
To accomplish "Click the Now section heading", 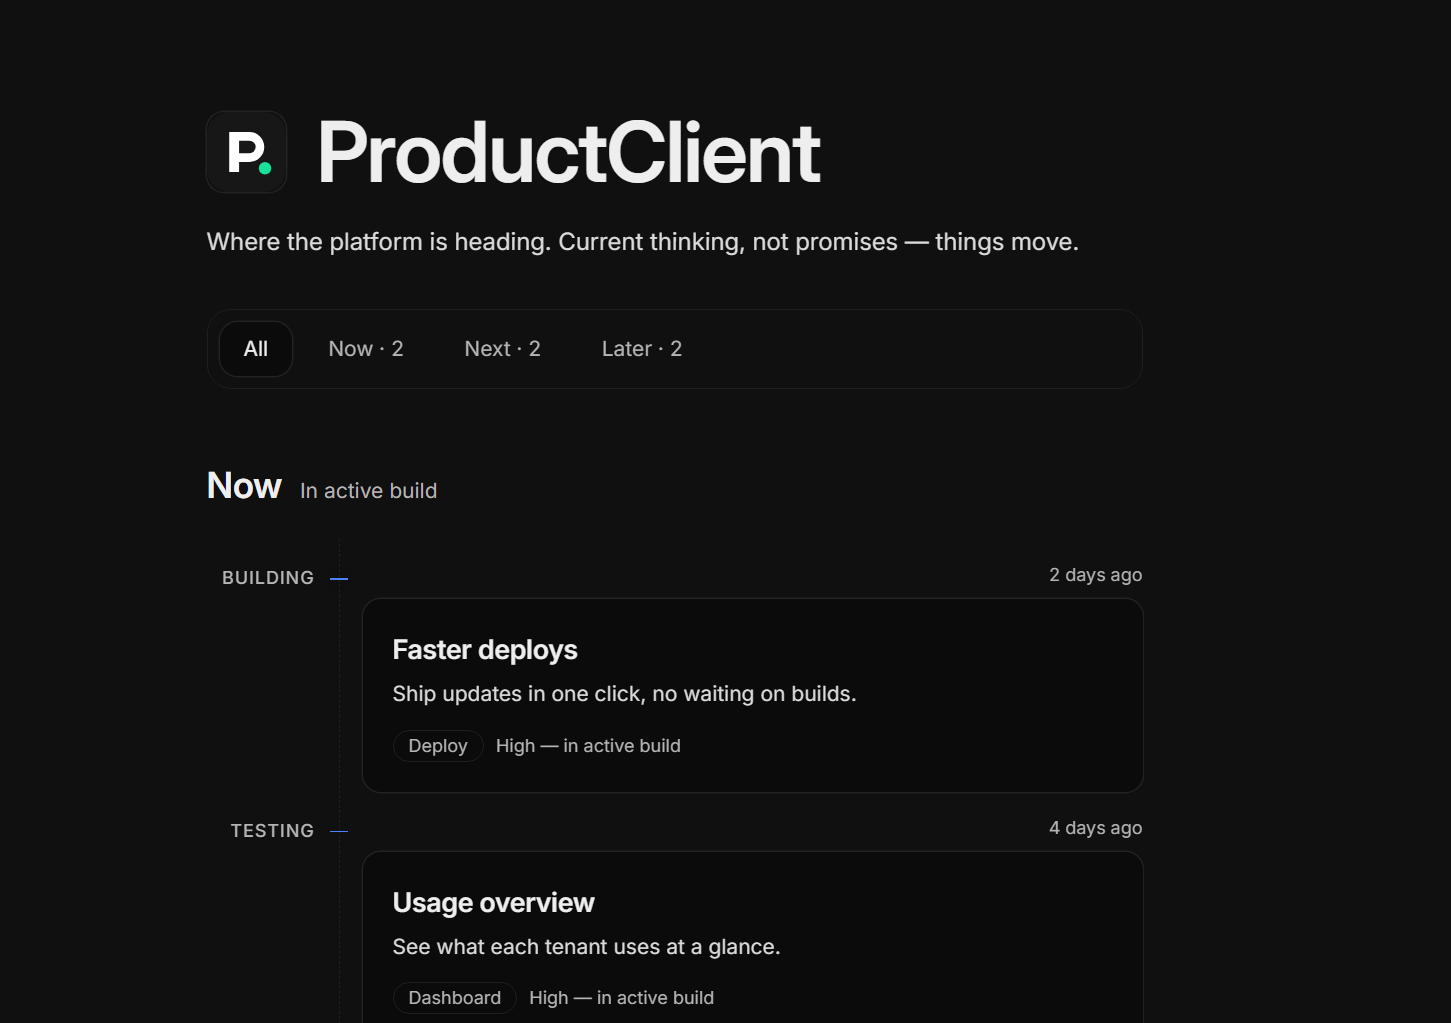I will [x=244, y=486].
